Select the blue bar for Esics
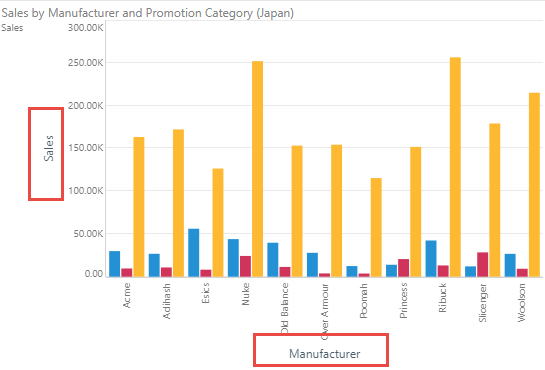545x370 pixels. tap(194, 253)
